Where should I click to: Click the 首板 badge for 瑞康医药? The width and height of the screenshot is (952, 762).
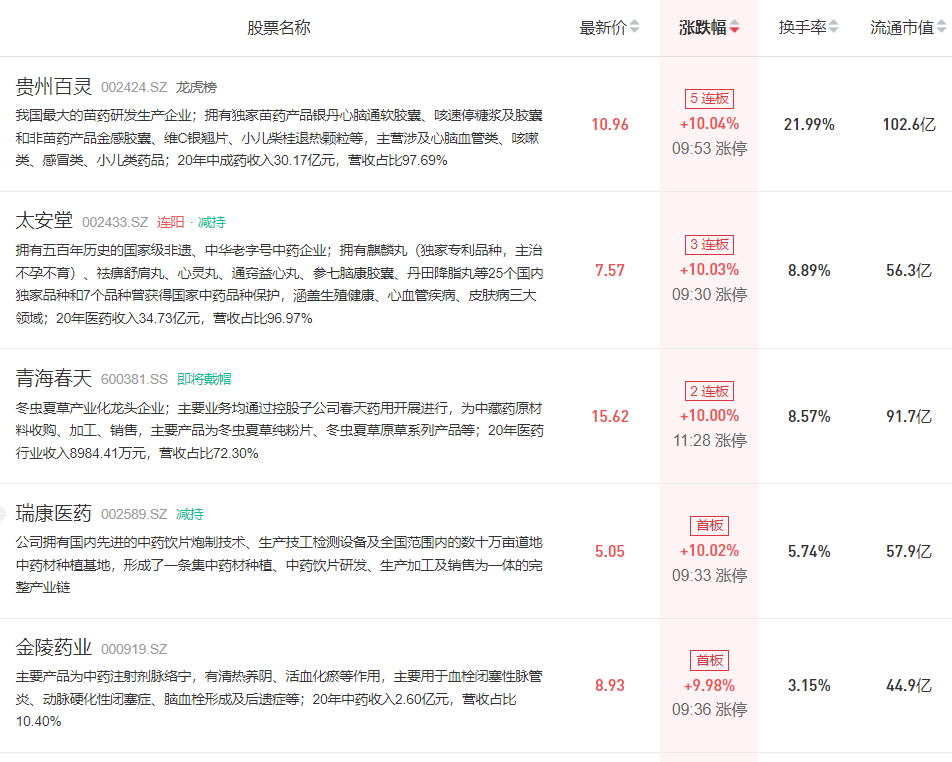pyautogui.click(x=709, y=525)
